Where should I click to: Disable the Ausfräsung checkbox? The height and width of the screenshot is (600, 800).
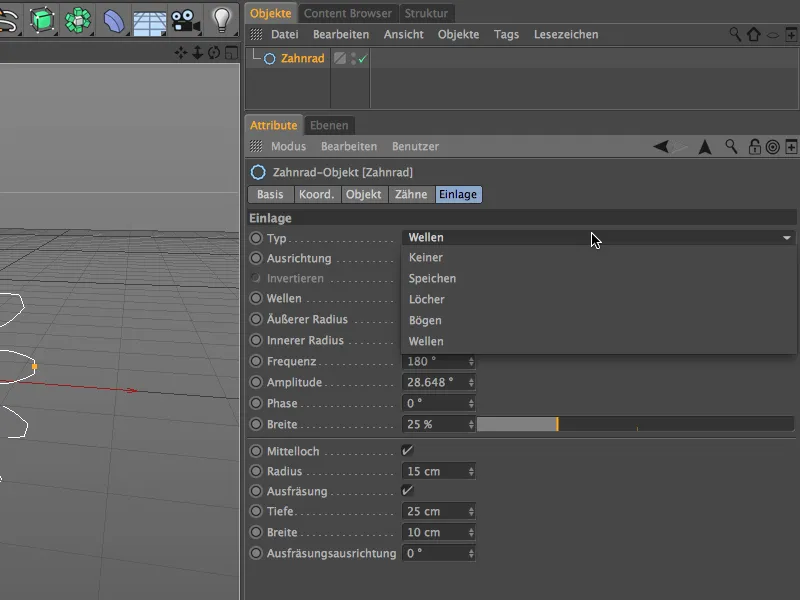coord(407,491)
